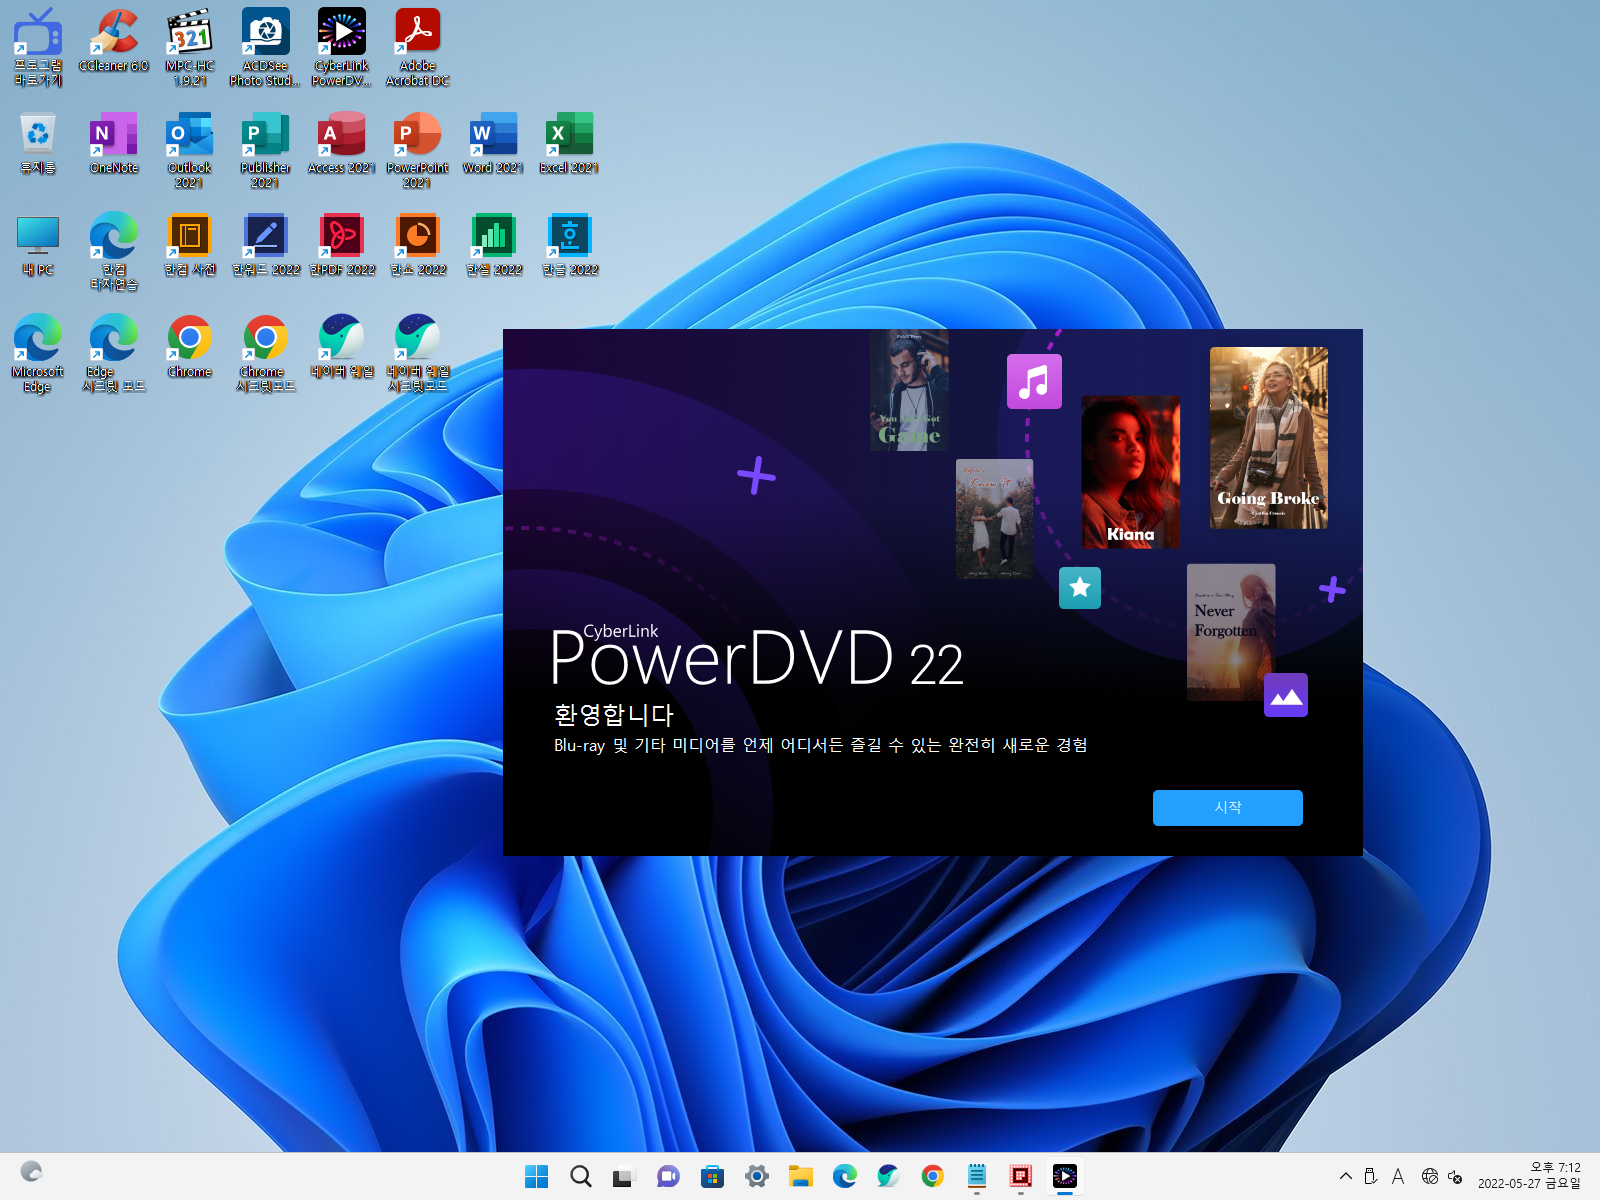Open Task View on taskbar
1600x1200 pixels.
624,1176
